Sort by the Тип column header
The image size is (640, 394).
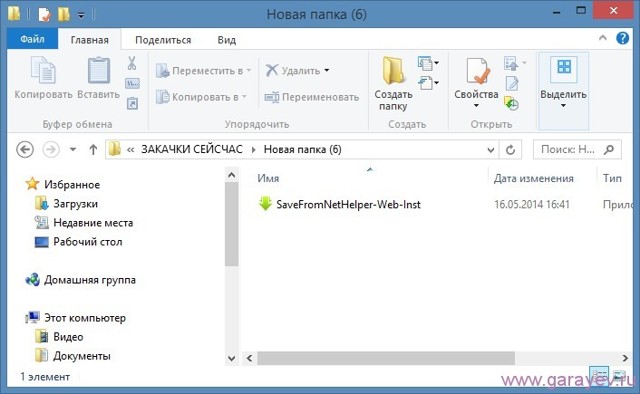[612, 178]
